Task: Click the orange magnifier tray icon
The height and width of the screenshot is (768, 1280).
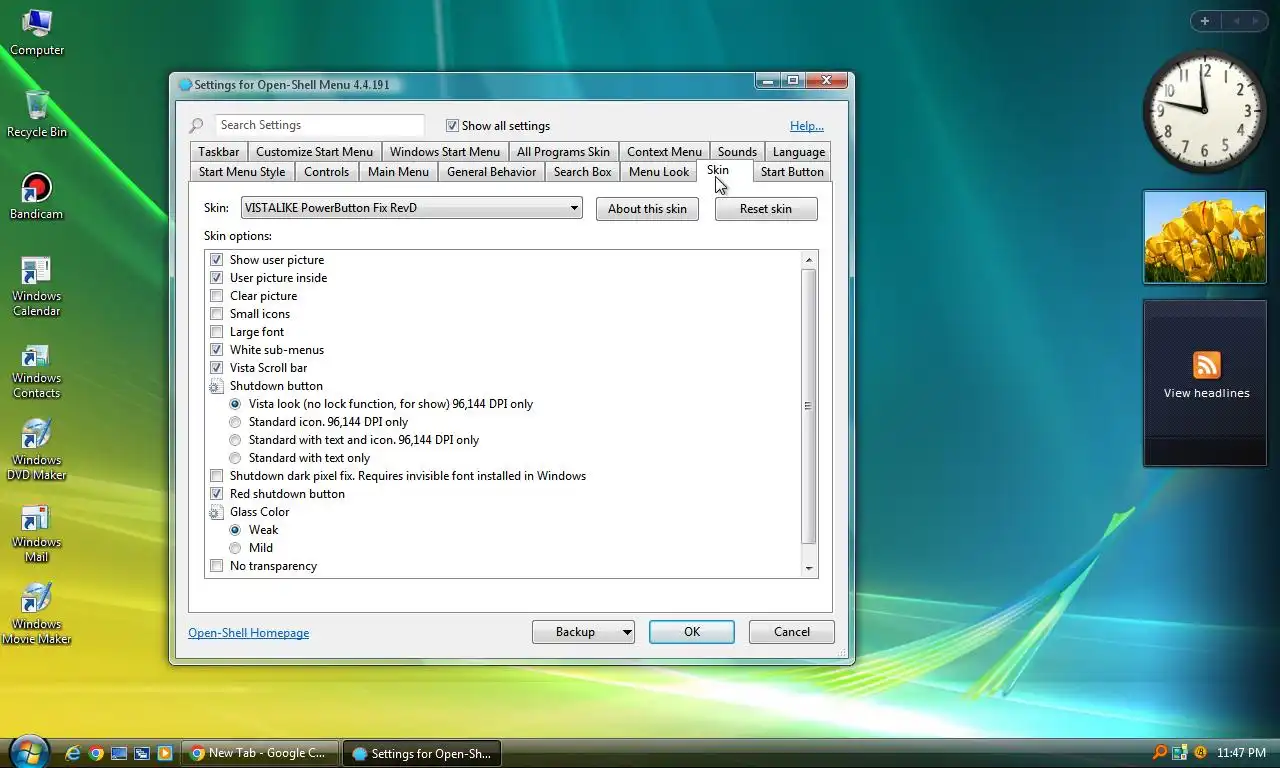Action: [x=1160, y=753]
